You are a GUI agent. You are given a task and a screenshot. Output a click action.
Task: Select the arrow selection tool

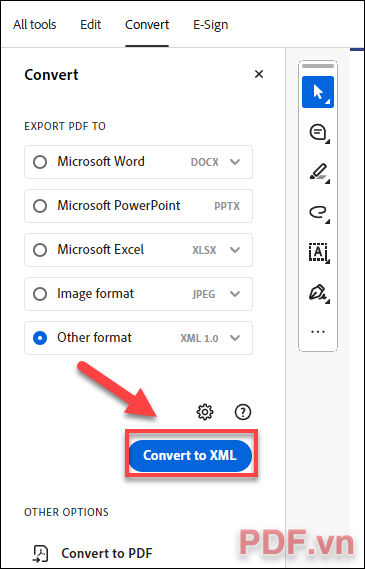(318, 92)
